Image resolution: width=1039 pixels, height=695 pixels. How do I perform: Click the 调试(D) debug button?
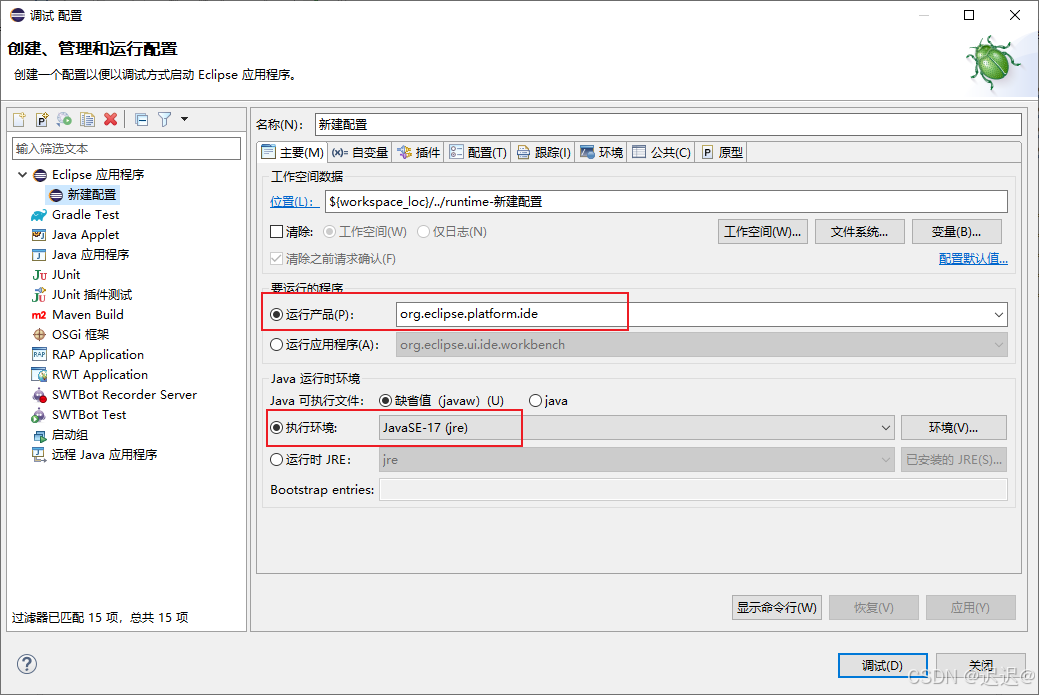[x=882, y=665]
